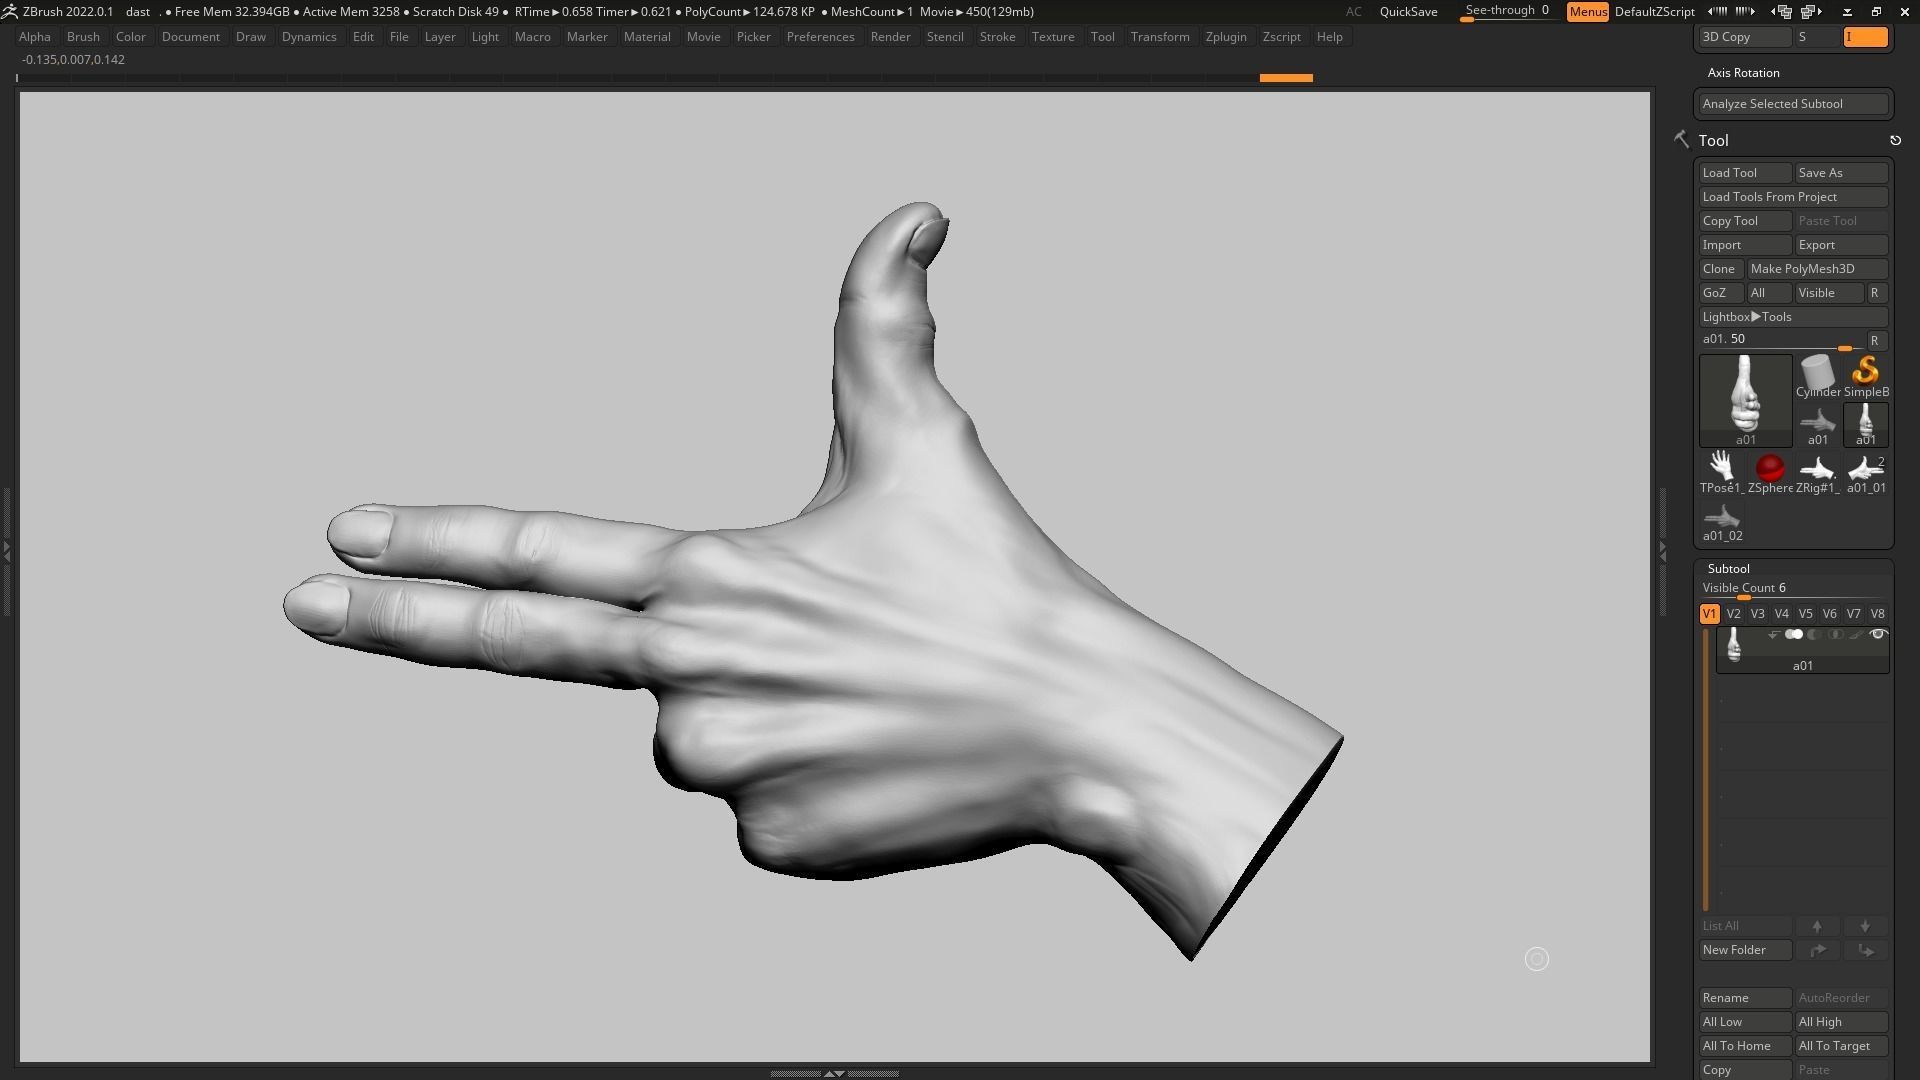Collapse the Tool palette title
The width and height of the screenshot is (1920, 1080).
click(x=1713, y=141)
